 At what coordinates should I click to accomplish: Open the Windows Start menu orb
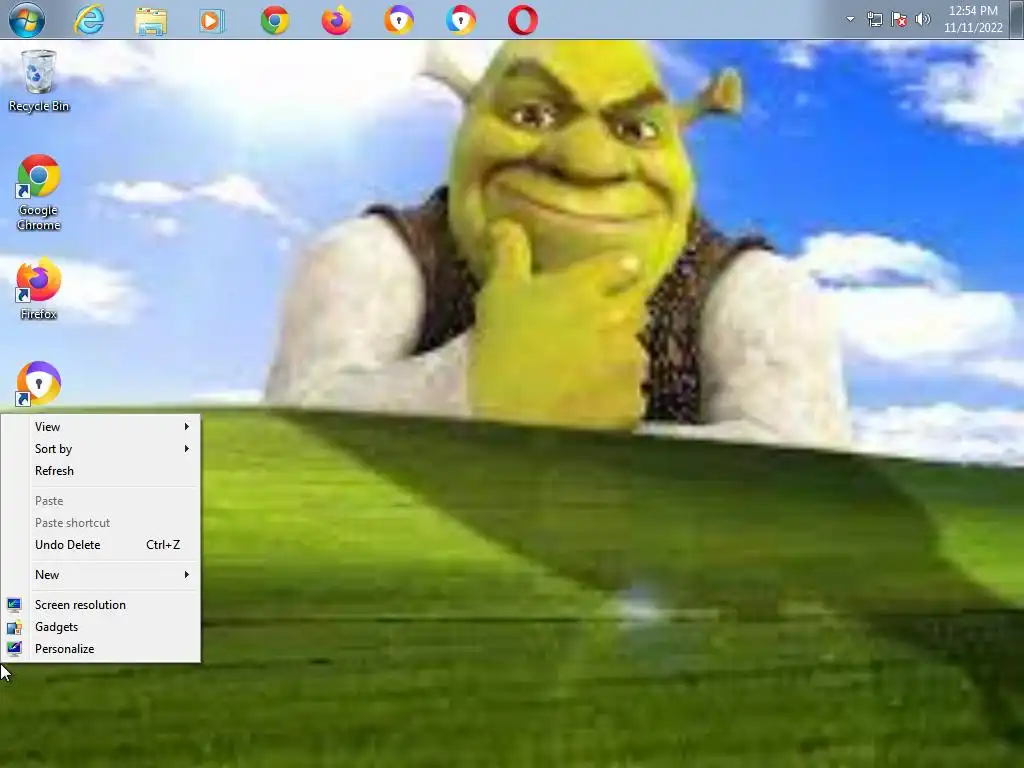pos(27,20)
